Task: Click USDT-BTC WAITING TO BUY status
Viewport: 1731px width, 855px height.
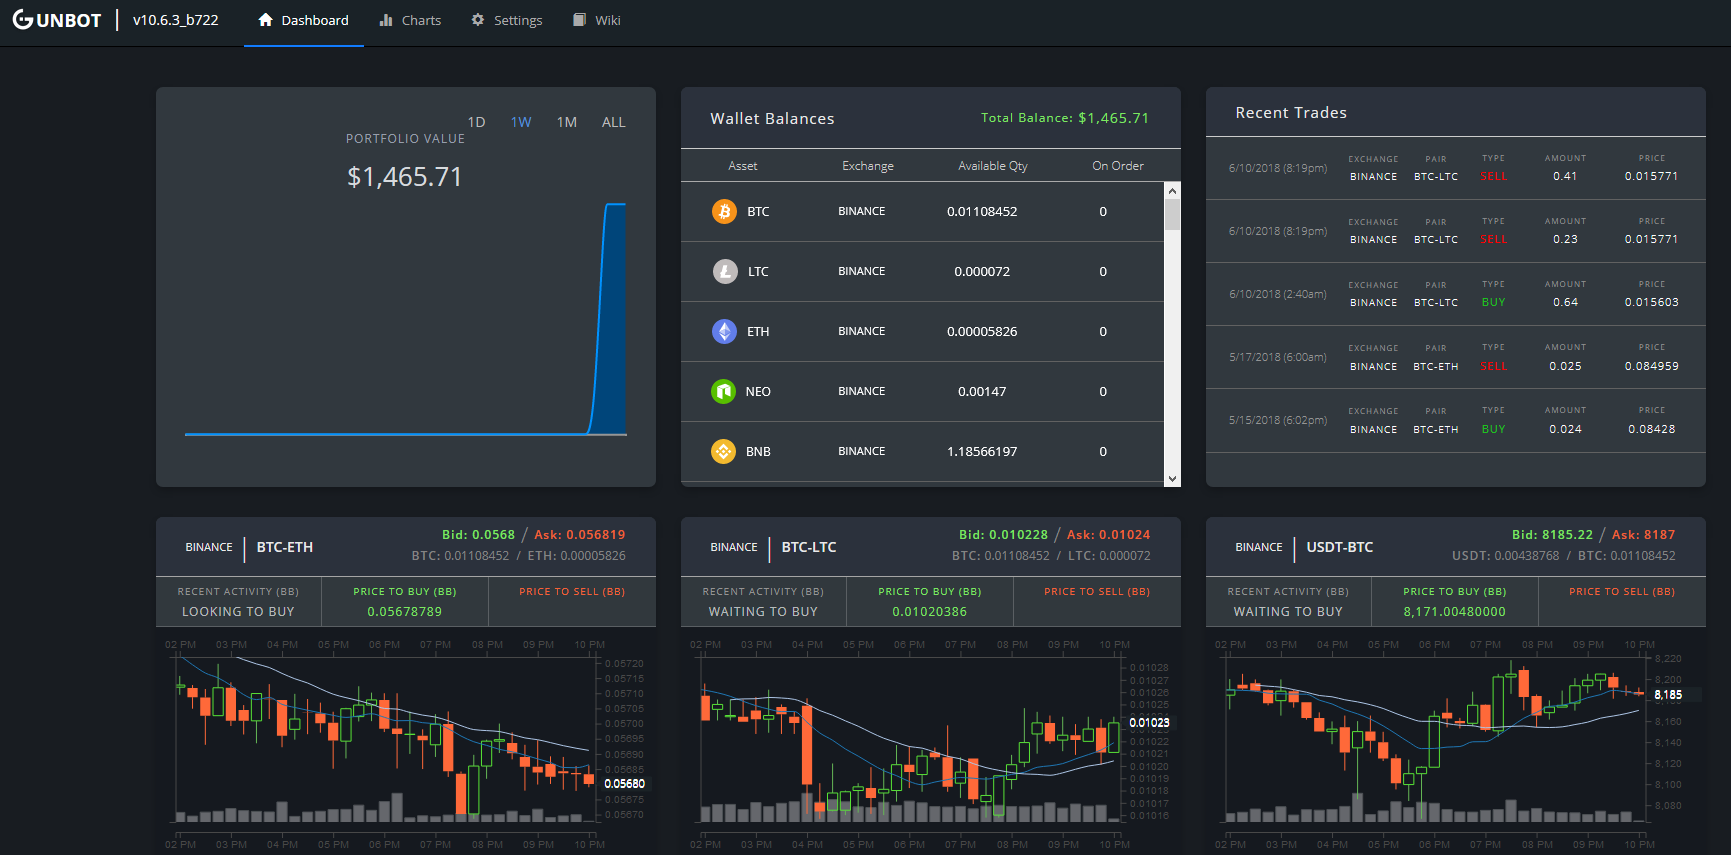Action: pyautogui.click(x=1288, y=612)
